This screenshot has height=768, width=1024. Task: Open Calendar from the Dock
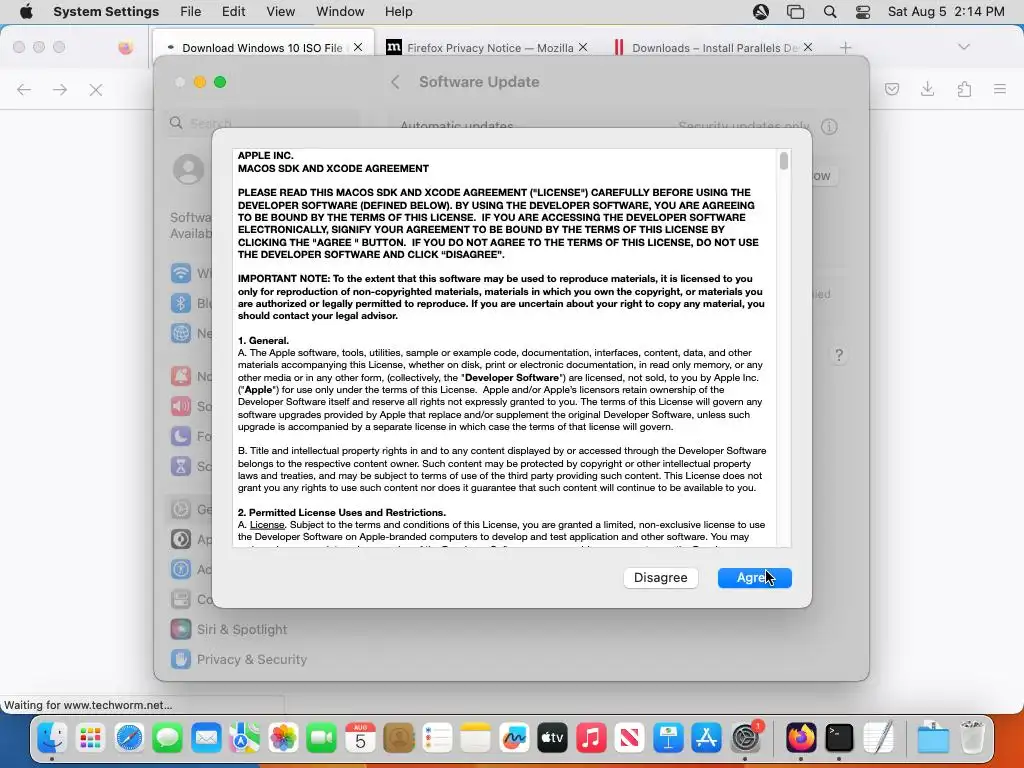click(360, 738)
